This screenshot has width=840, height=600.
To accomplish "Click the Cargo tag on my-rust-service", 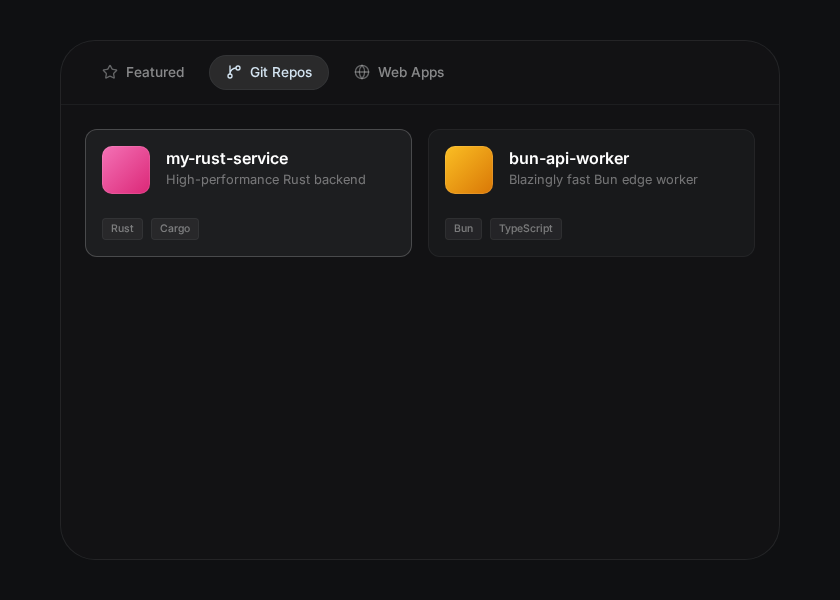I will click(x=174, y=228).
